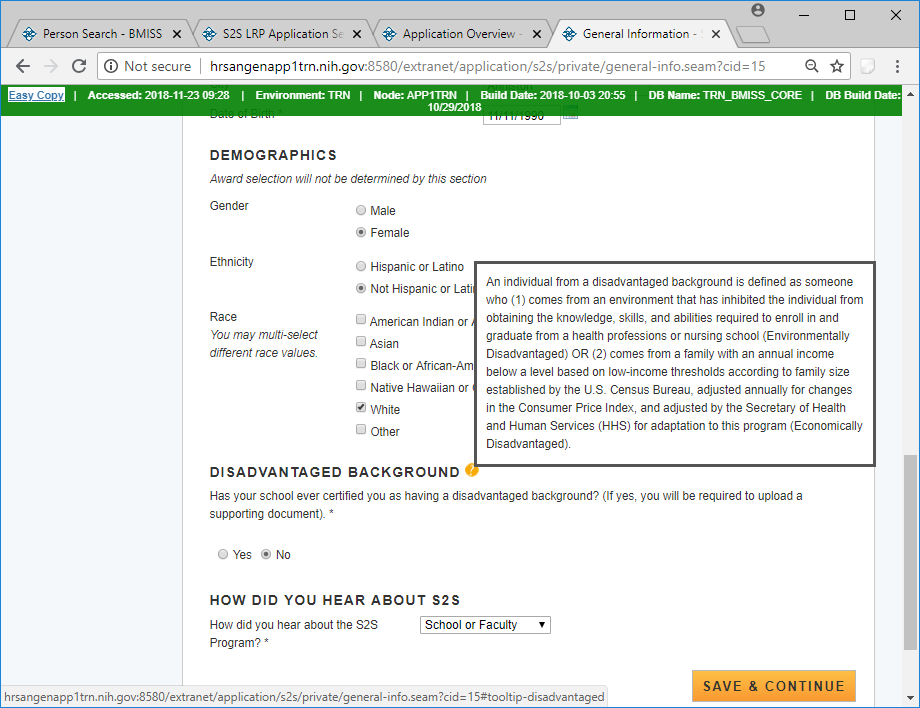Open the School or Faculty dropdown

(485, 625)
